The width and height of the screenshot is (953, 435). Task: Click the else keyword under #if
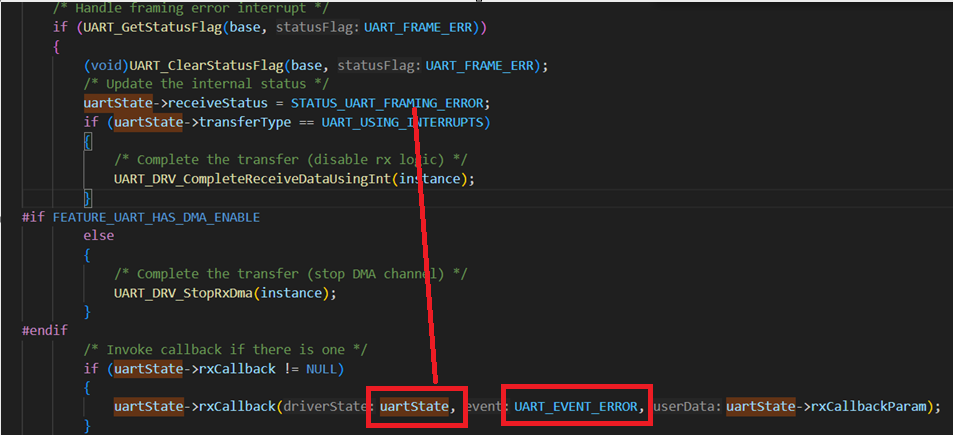[x=98, y=236]
